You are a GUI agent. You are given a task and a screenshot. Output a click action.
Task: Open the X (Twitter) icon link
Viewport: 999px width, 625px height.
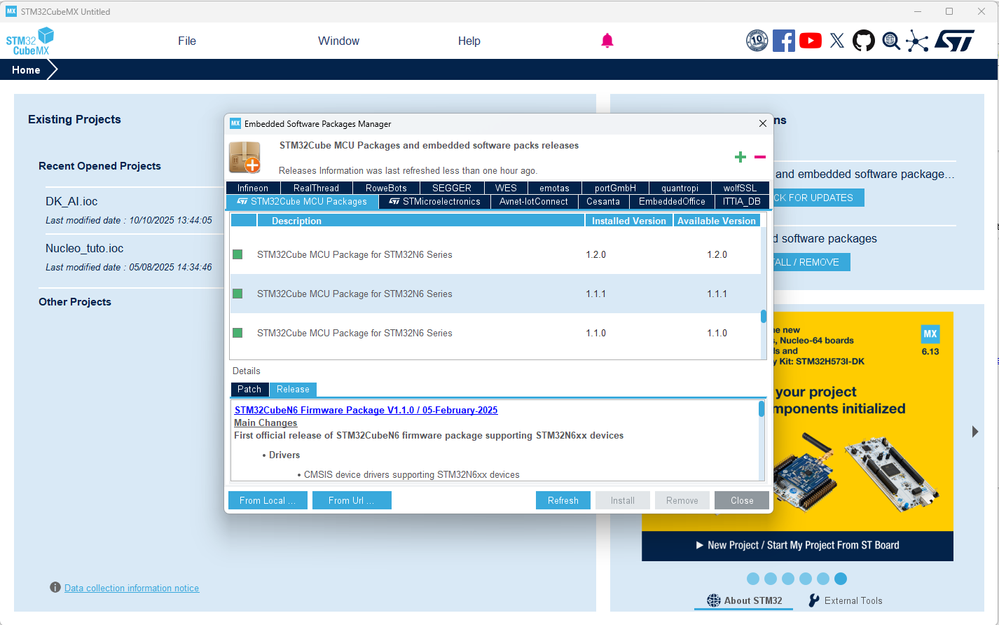[x=837, y=41]
